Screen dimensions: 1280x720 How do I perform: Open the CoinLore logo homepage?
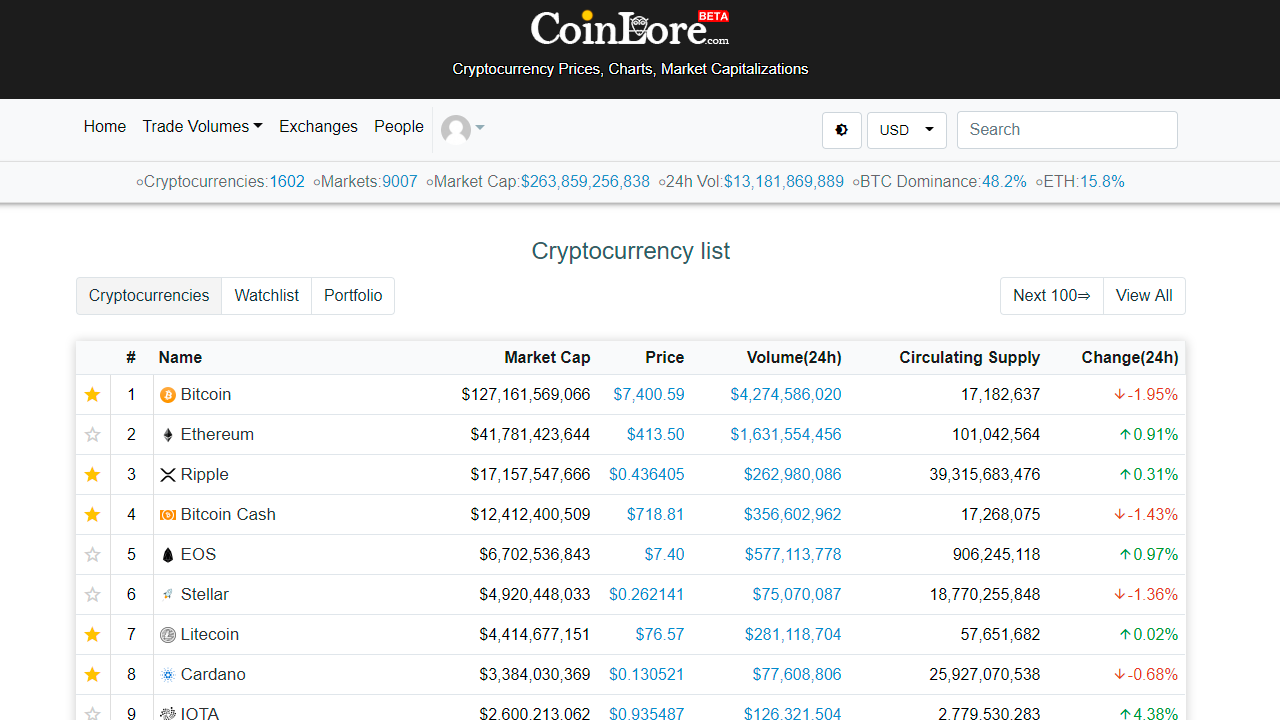630,28
